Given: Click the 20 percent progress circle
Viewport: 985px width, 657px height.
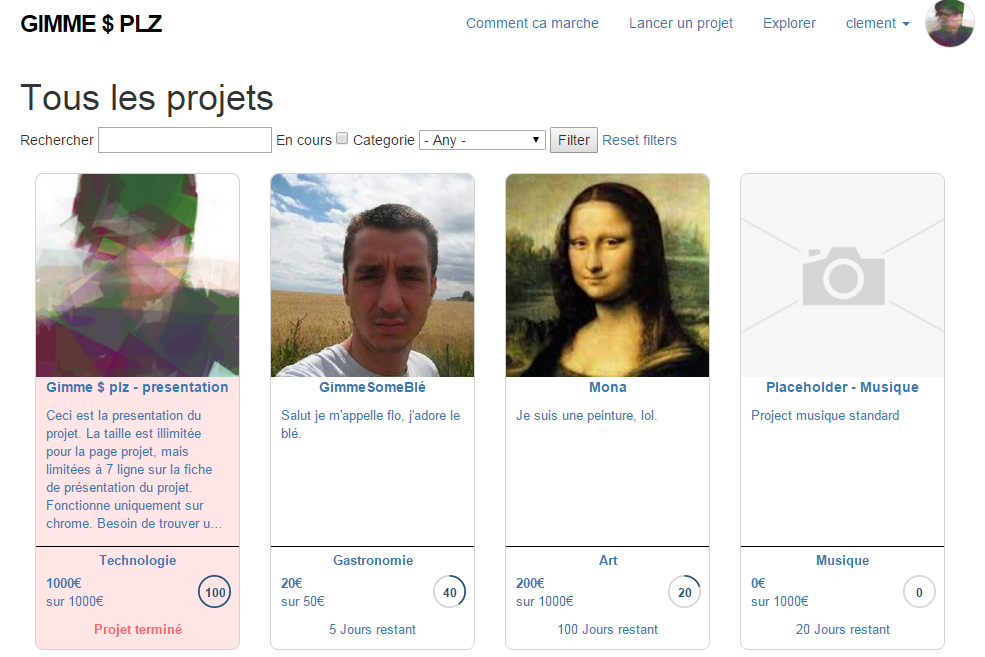Looking at the screenshot, I should click(x=685, y=592).
